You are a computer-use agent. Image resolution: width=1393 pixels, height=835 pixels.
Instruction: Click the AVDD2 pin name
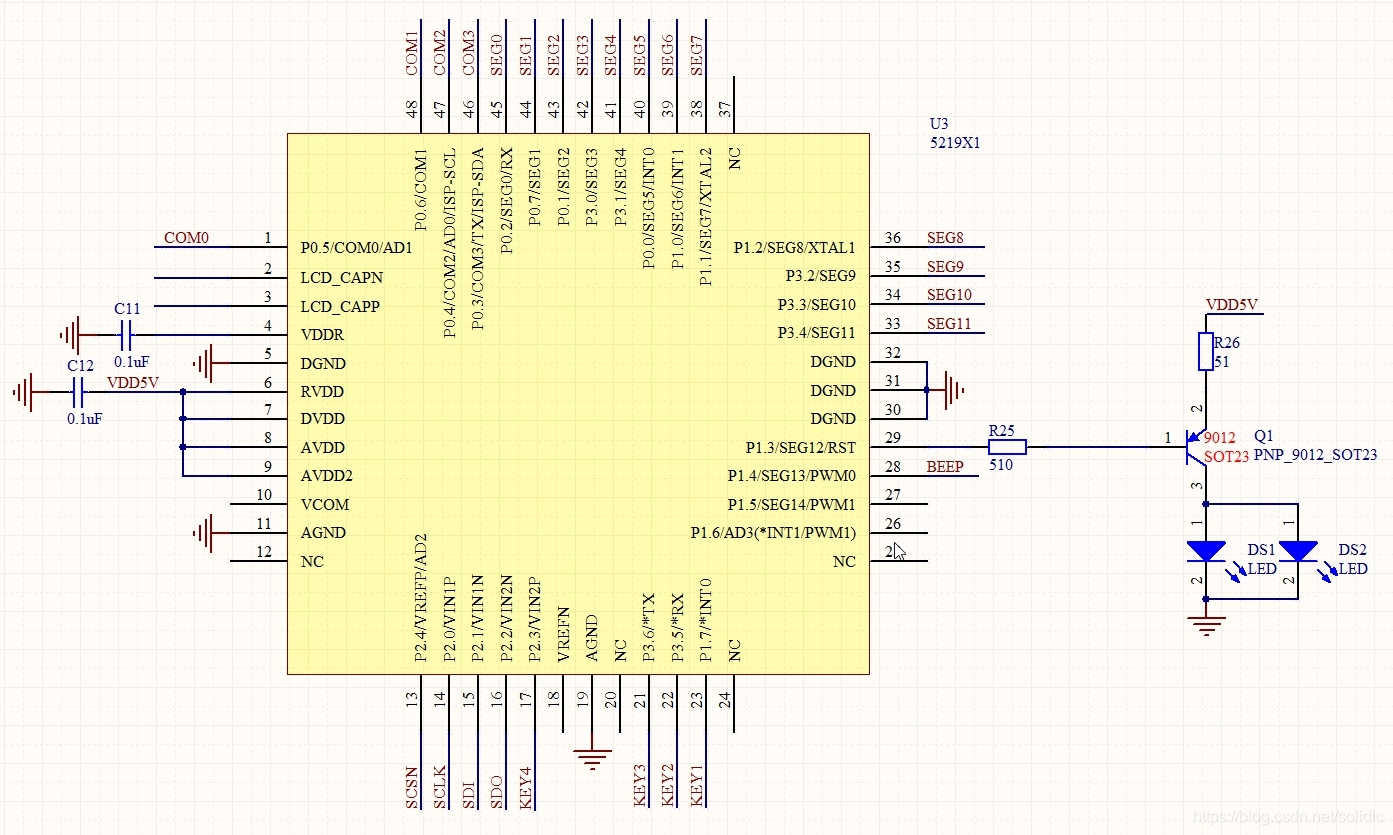326,476
